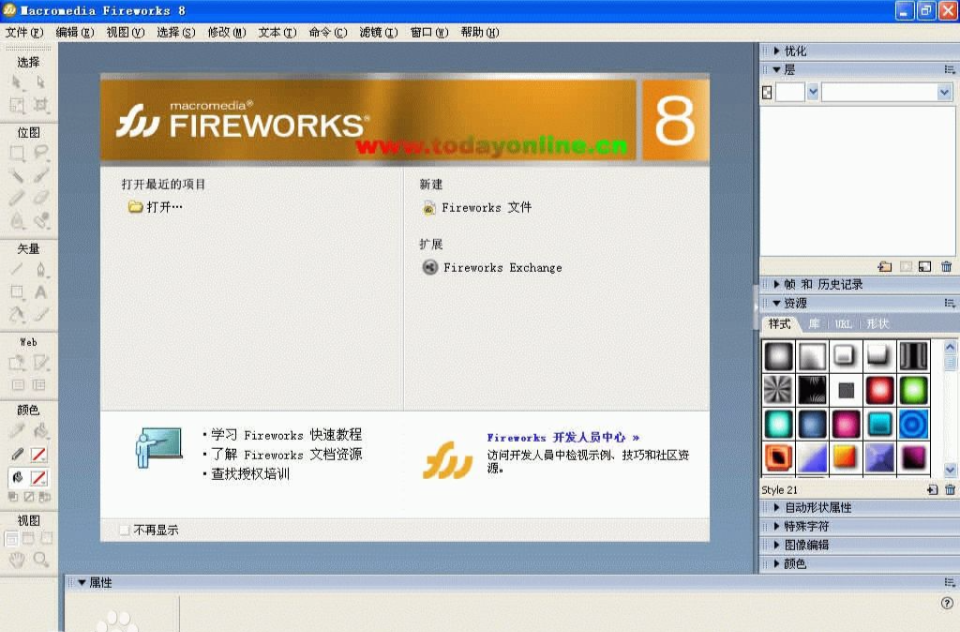Select the Blur tool
Screen dimensions: 960x632
pos(17,220)
